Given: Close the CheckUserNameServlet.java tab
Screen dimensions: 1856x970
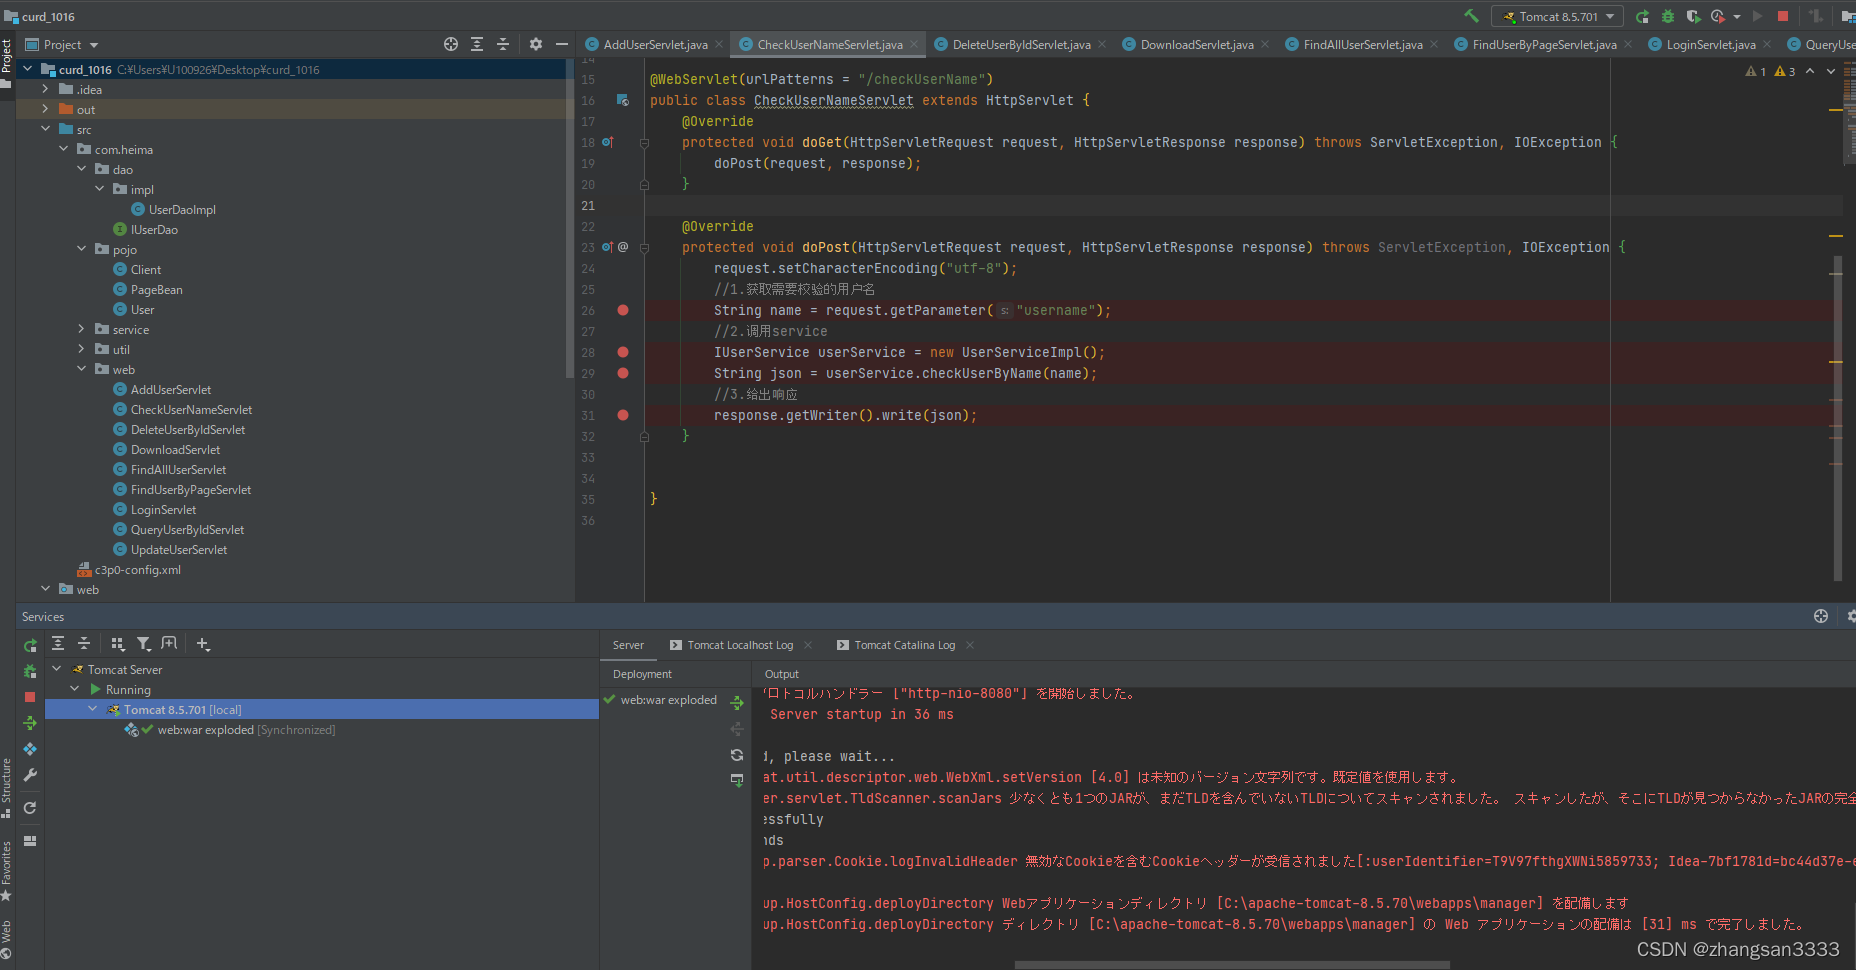Looking at the screenshot, I should (914, 44).
